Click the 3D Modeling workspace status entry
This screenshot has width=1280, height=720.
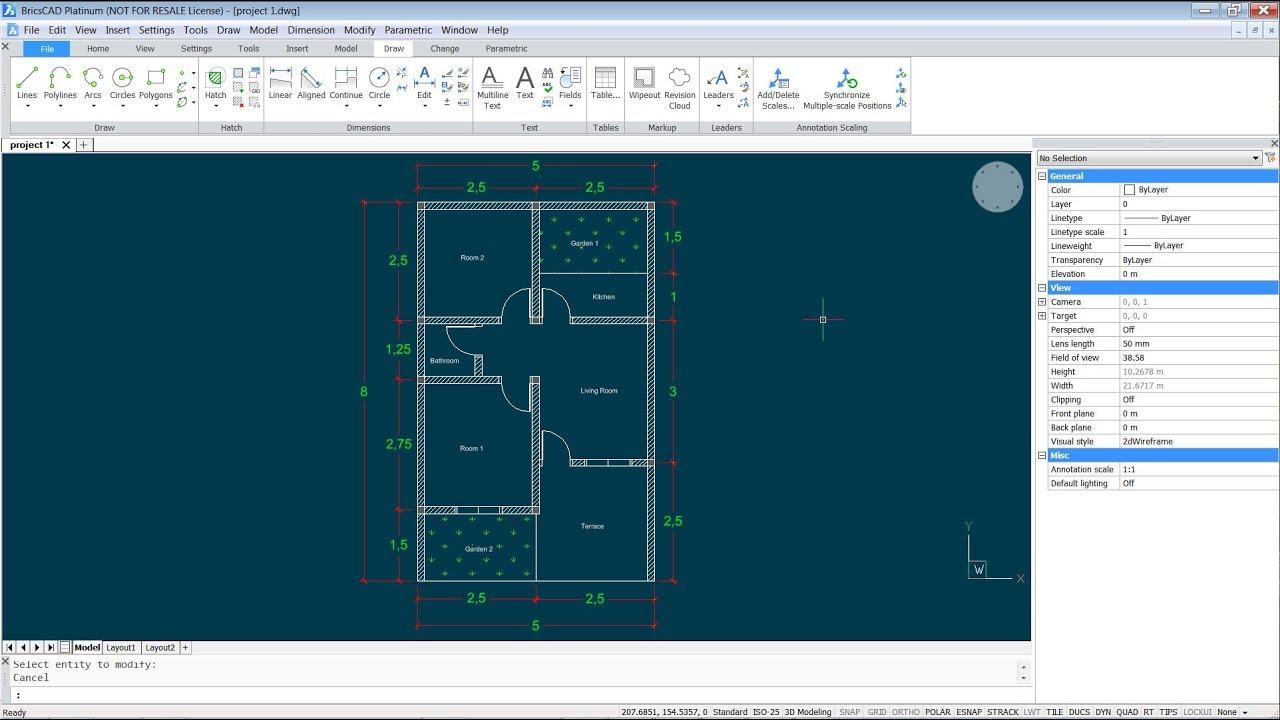pos(808,712)
